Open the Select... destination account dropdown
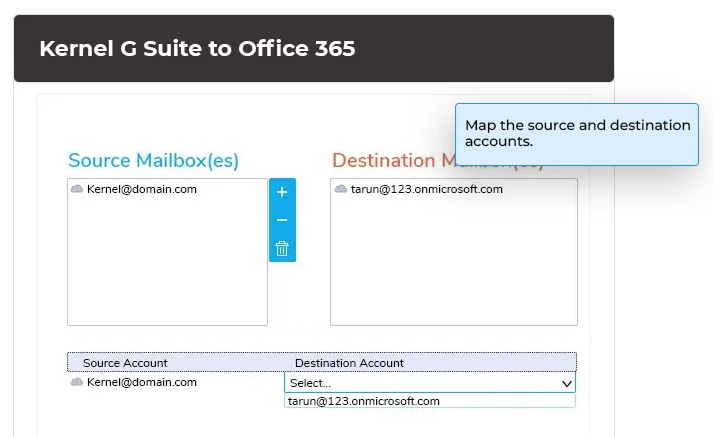Screen dimensions: 714x437 click(x=420, y=383)
